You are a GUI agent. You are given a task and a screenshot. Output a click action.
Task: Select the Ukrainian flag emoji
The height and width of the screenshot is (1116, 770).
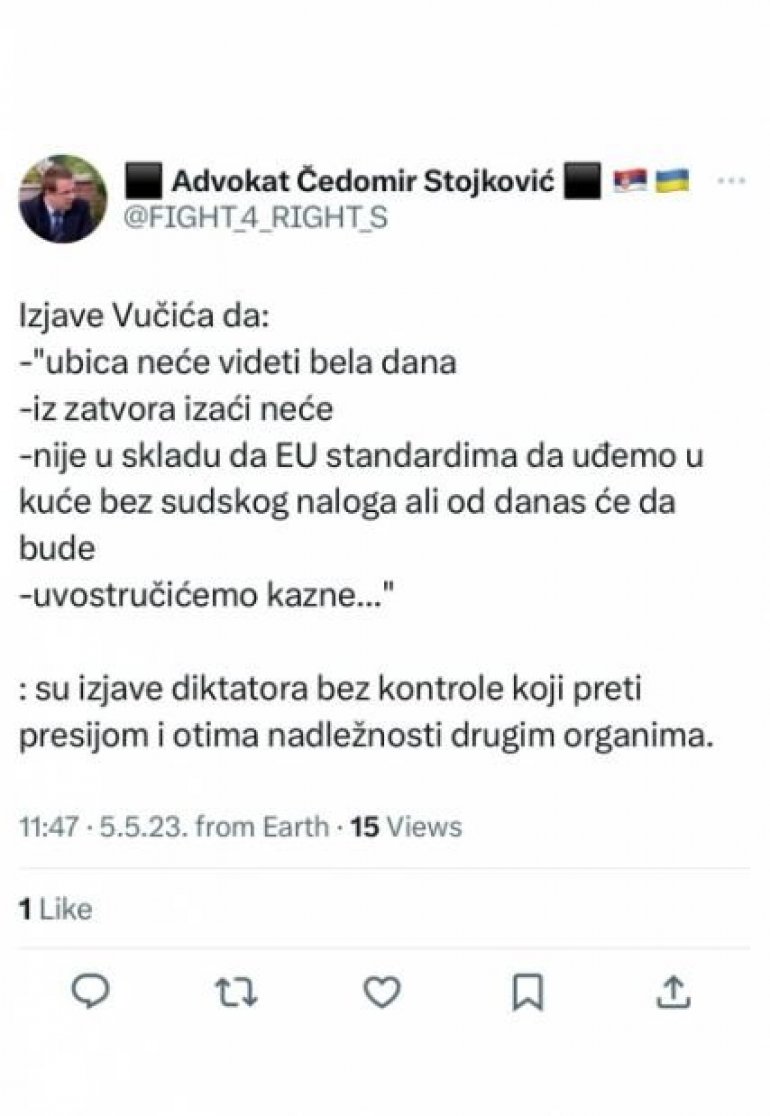672,181
